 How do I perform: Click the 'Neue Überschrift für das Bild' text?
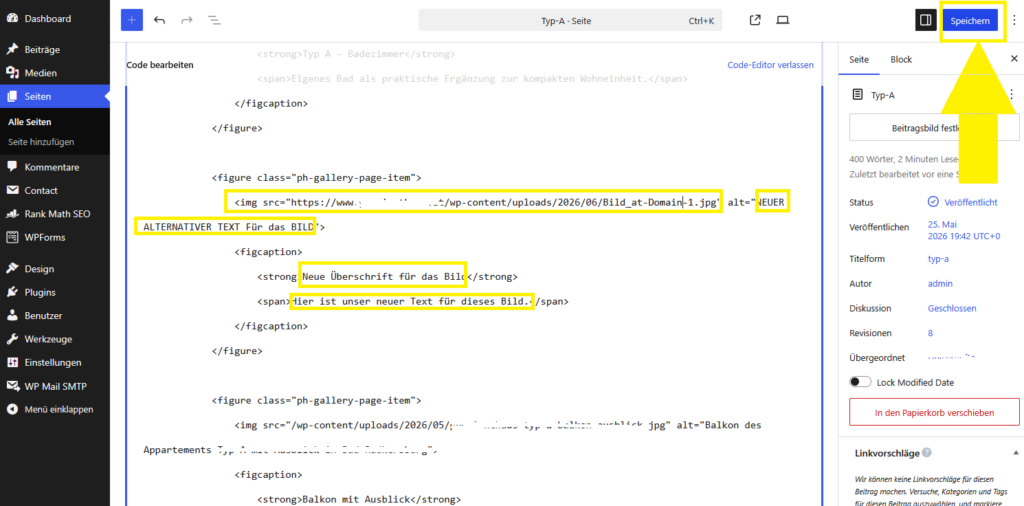(x=384, y=276)
